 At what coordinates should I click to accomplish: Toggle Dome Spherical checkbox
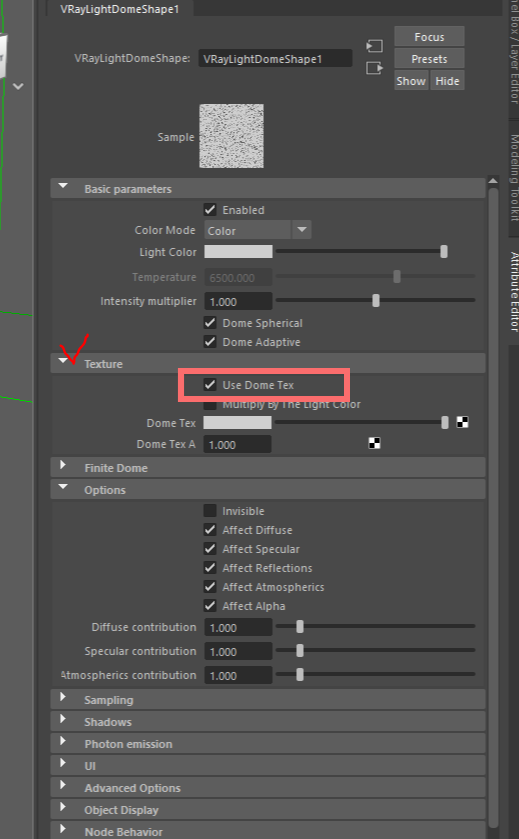coord(210,323)
